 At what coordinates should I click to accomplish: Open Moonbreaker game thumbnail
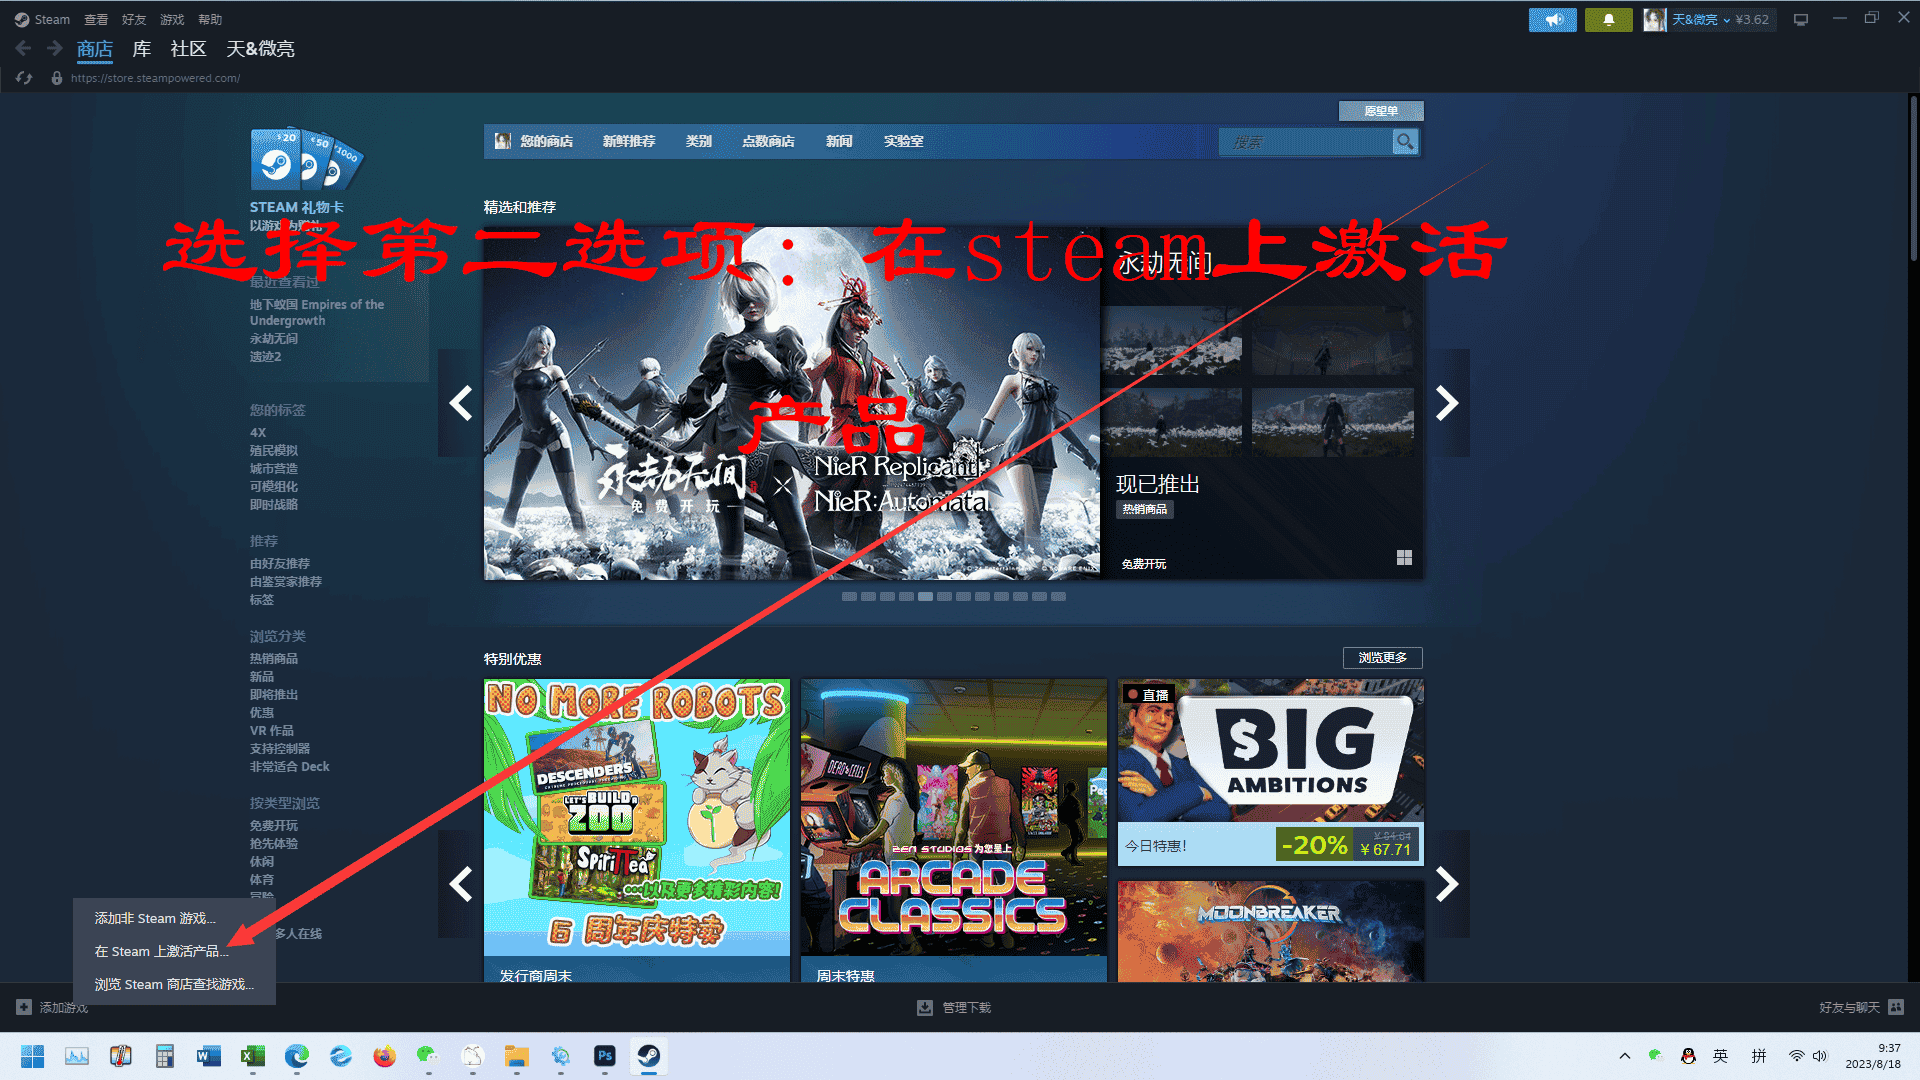click(x=1270, y=931)
